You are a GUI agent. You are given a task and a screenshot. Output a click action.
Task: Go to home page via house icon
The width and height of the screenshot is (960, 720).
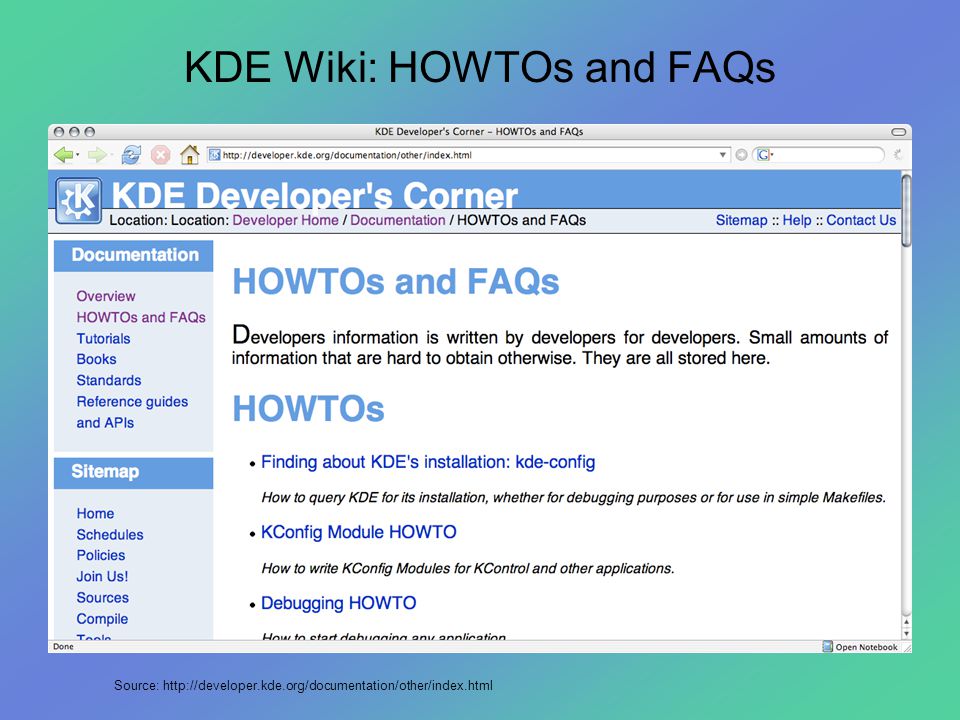click(190, 154)
